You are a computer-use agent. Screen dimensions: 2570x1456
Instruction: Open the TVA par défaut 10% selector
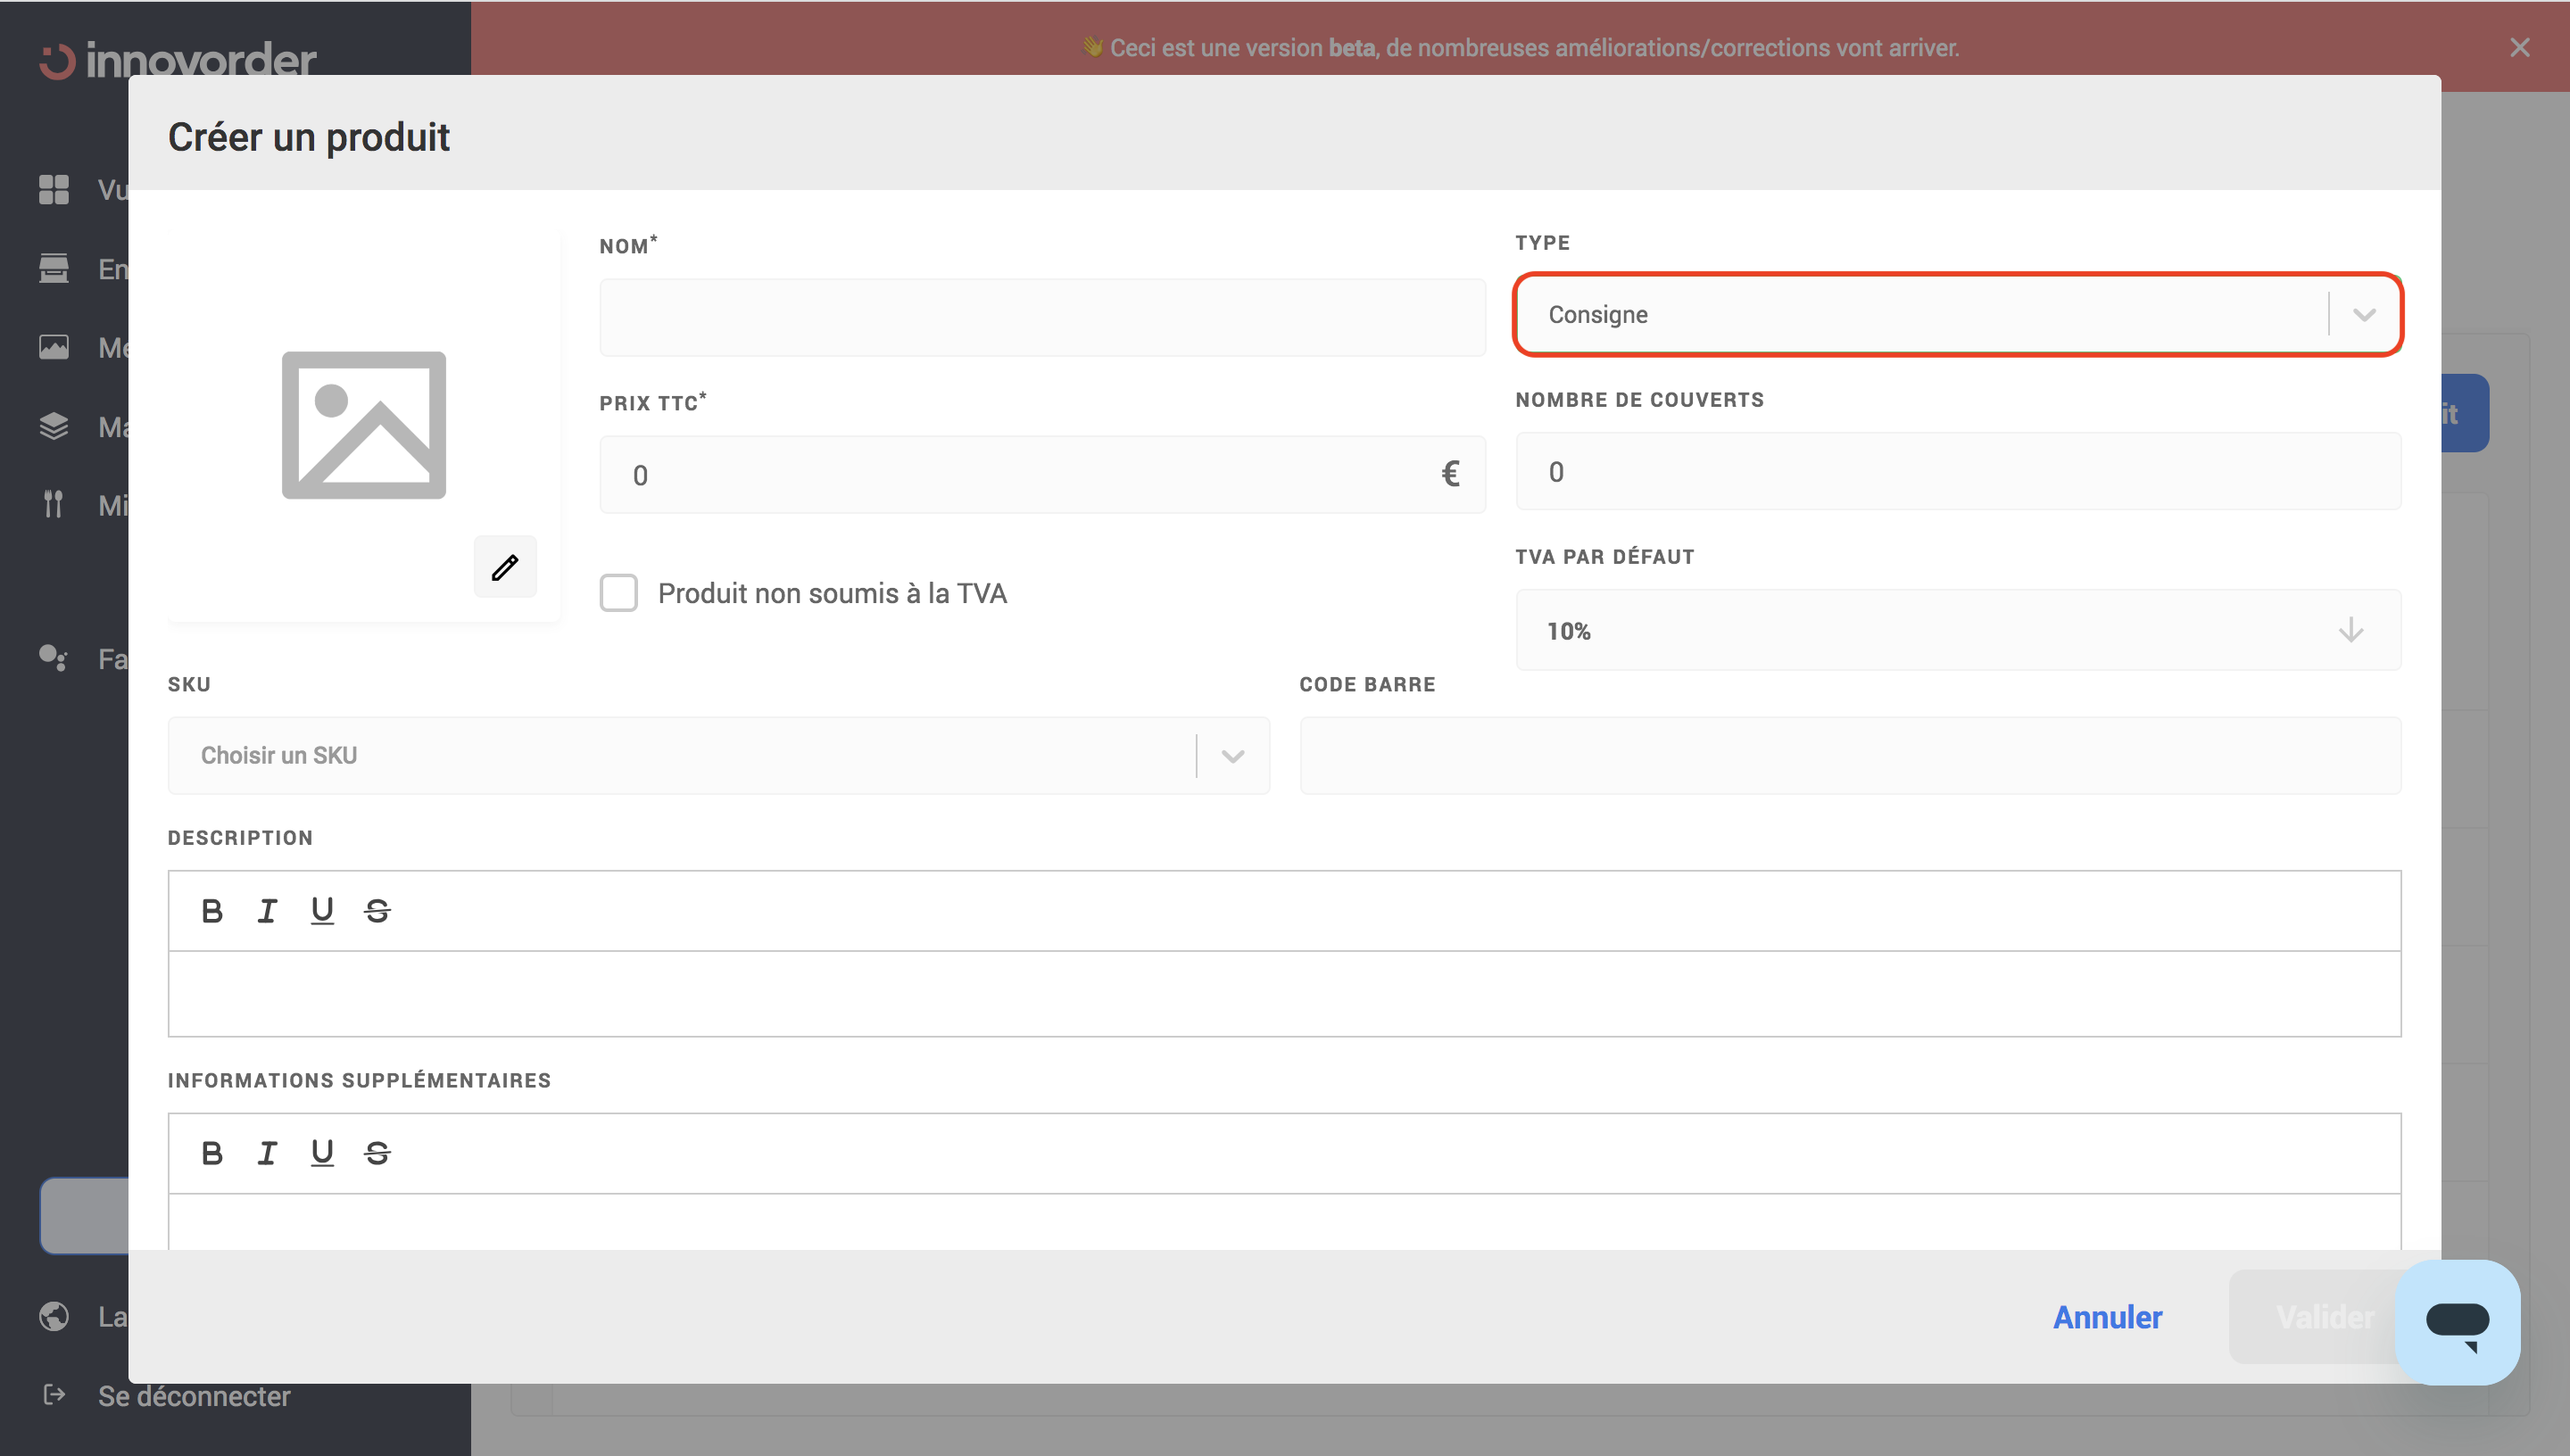coord(1956,631)
